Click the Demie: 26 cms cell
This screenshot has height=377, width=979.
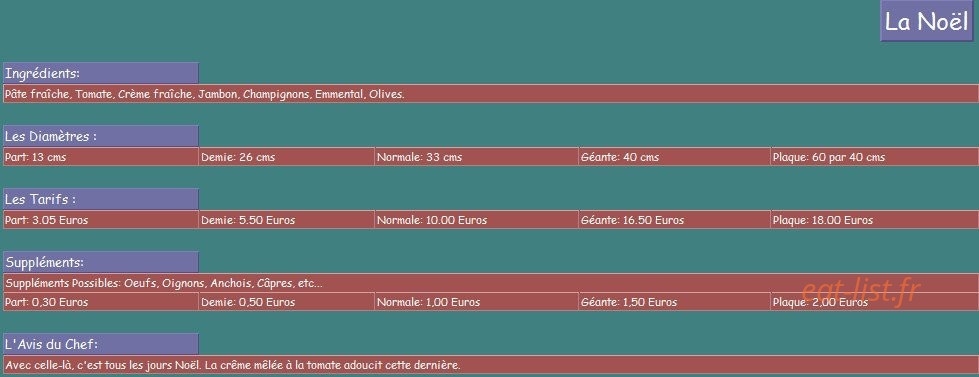point(287,157)
